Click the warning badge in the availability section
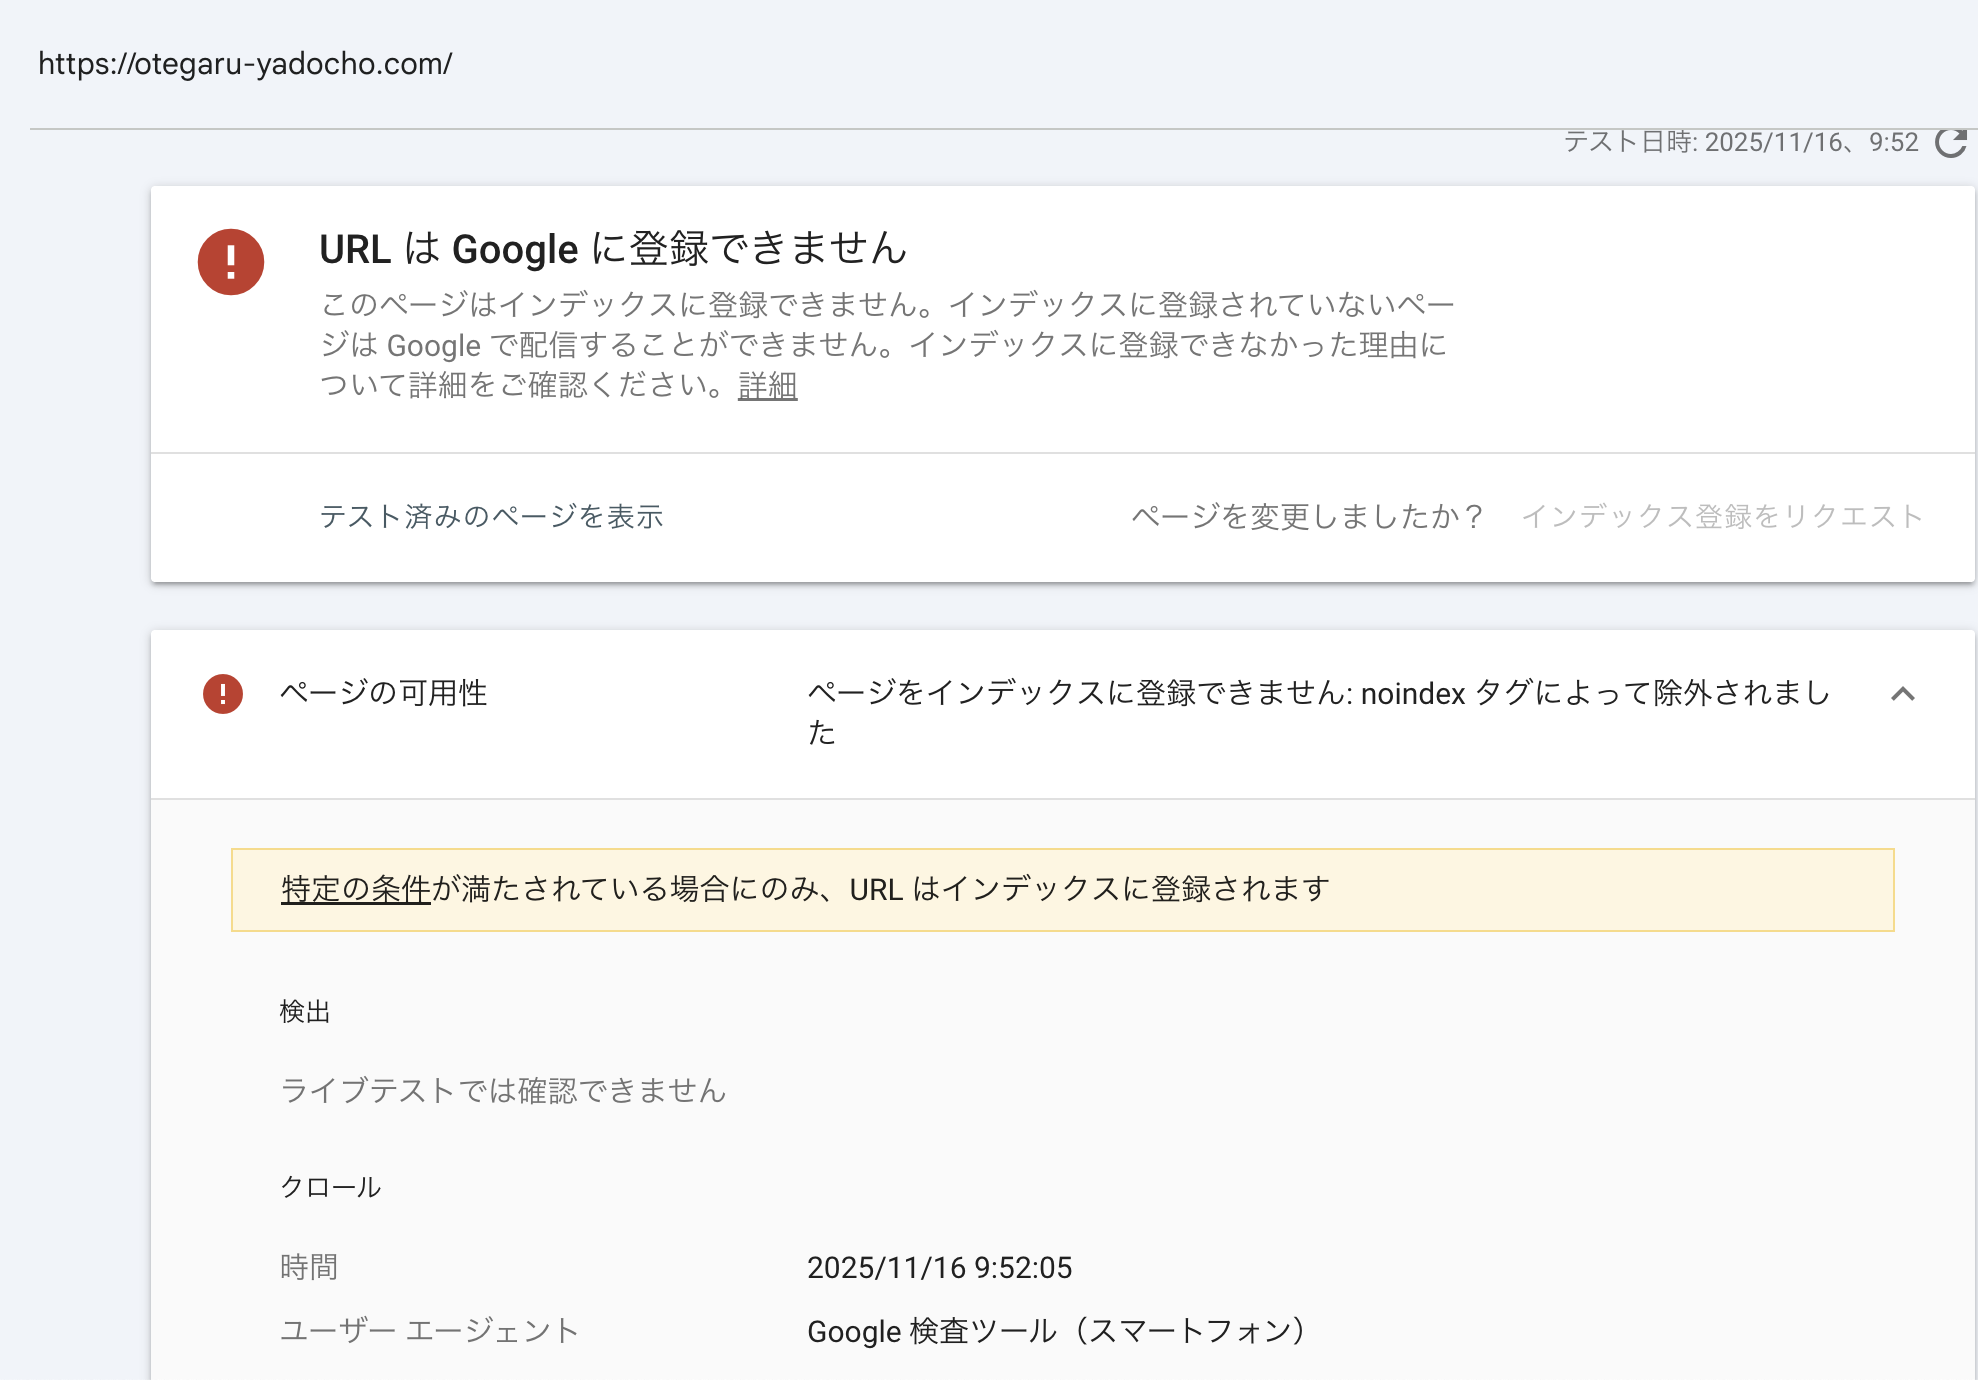 (x=224, y=694)
